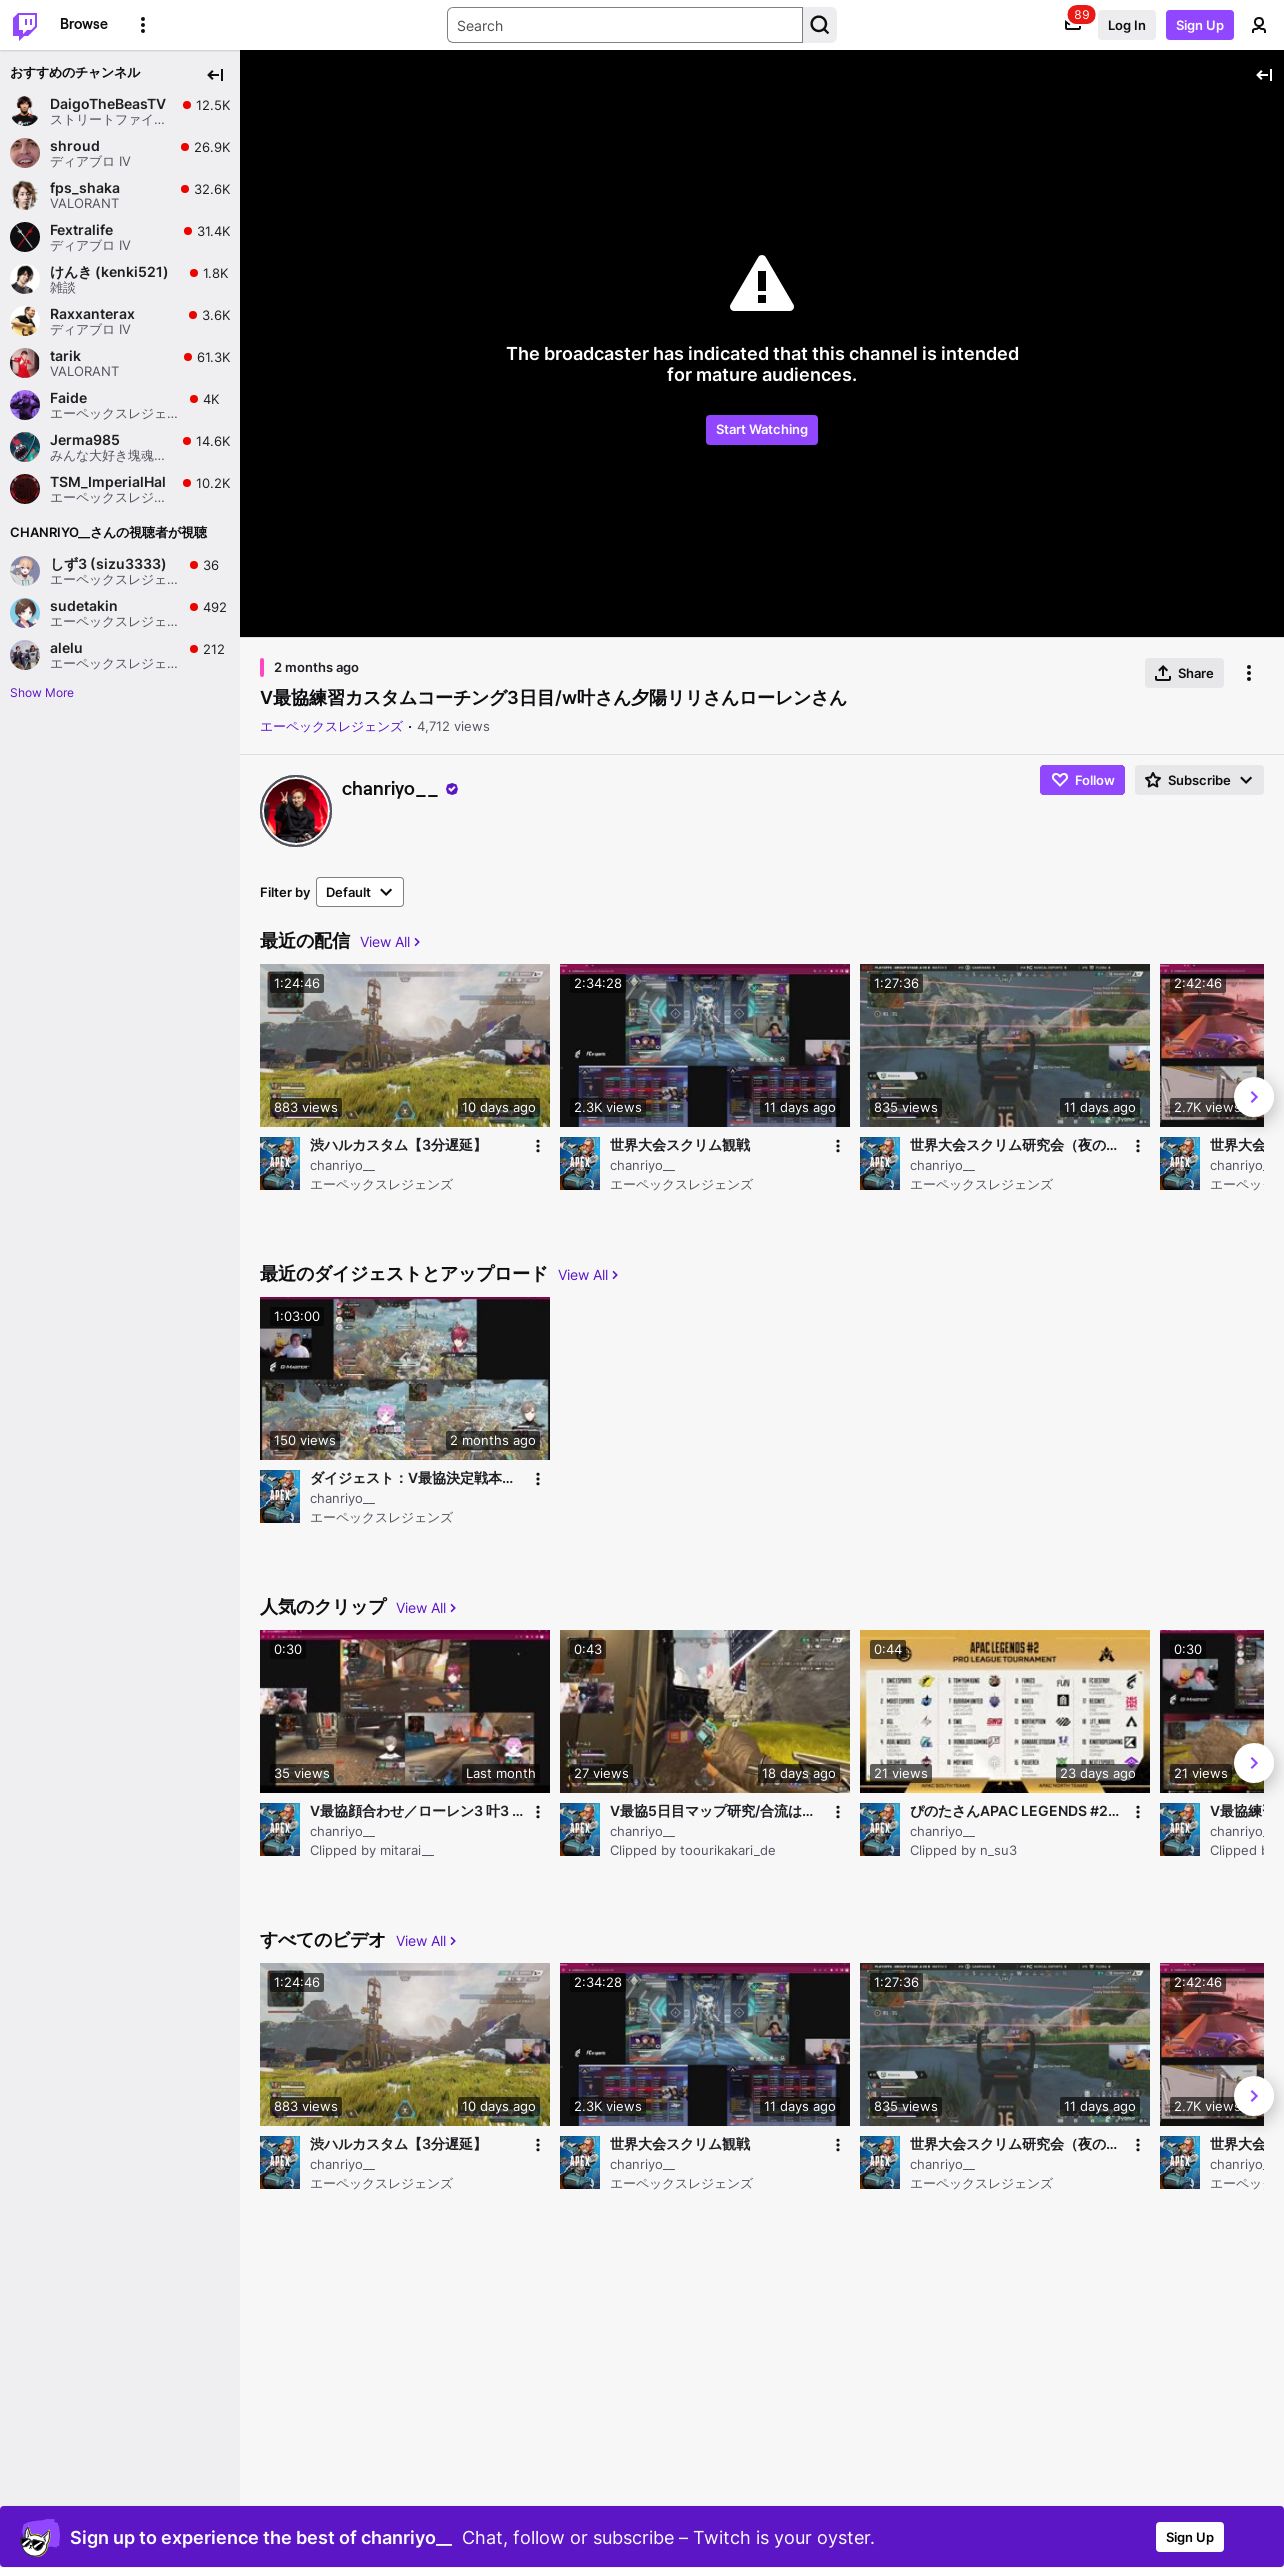
Task: Open the 1:03:00 digest video thumbnail
Action: 405,1379
